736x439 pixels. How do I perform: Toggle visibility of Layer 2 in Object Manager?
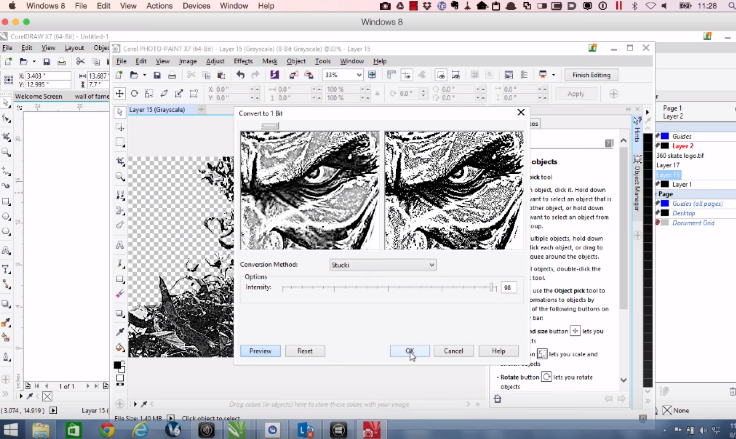658,146
